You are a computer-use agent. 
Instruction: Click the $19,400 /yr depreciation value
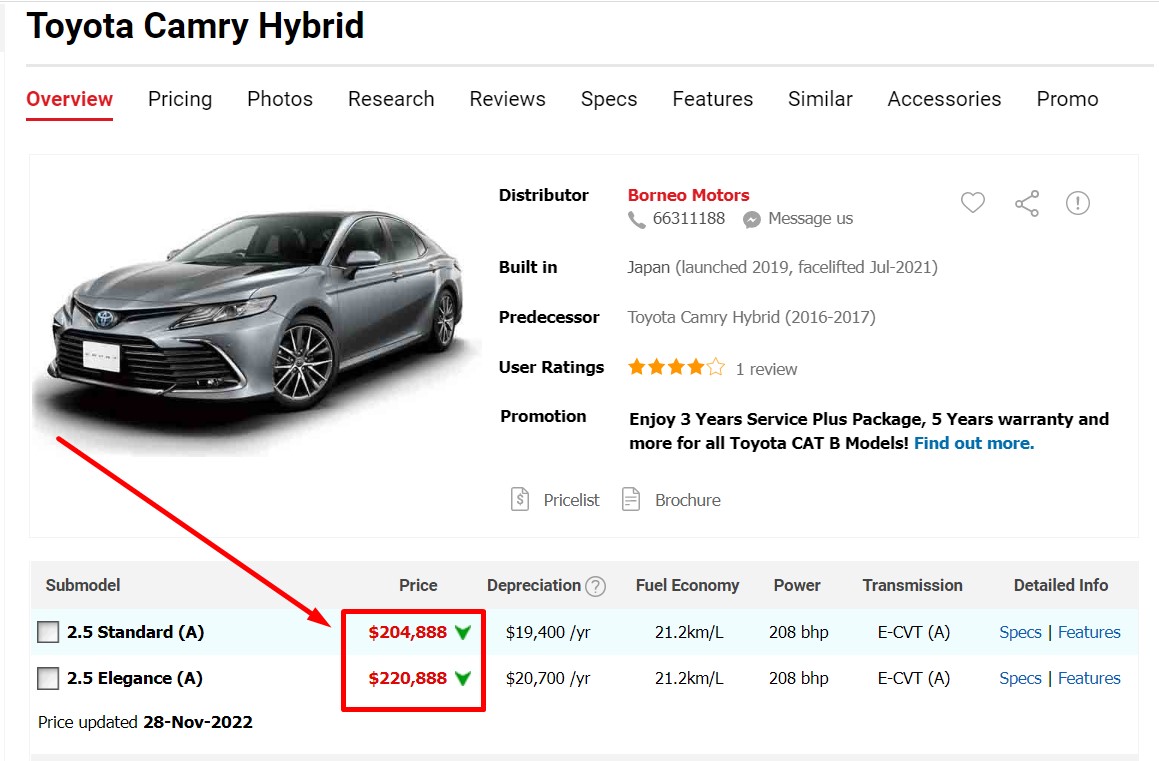click(548, 632)
